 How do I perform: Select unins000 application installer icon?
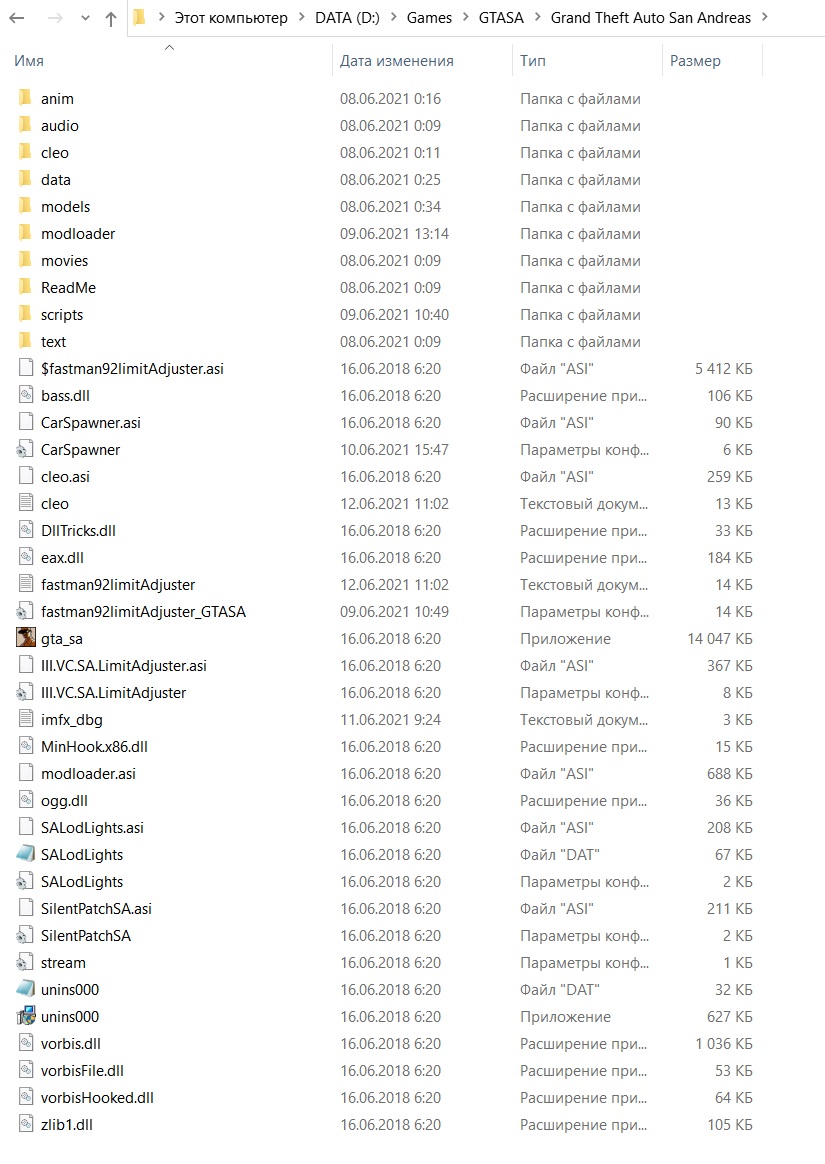pyautogui.click(x=25, y=1016)
